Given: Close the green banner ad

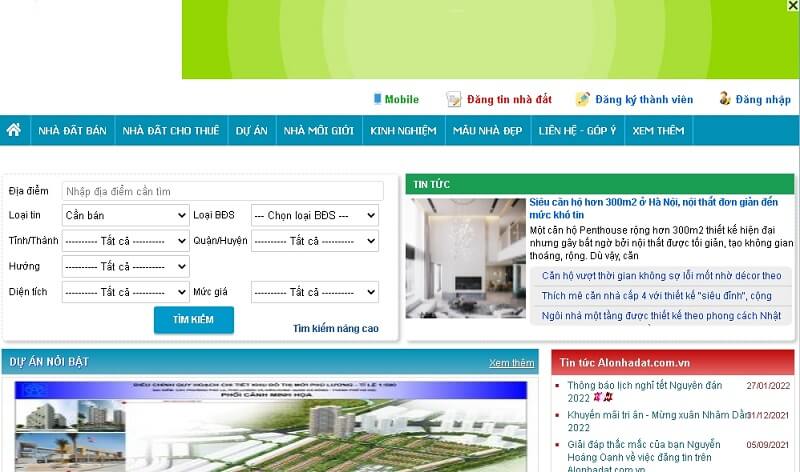Looking at the screenshot, I should point(793,6).
